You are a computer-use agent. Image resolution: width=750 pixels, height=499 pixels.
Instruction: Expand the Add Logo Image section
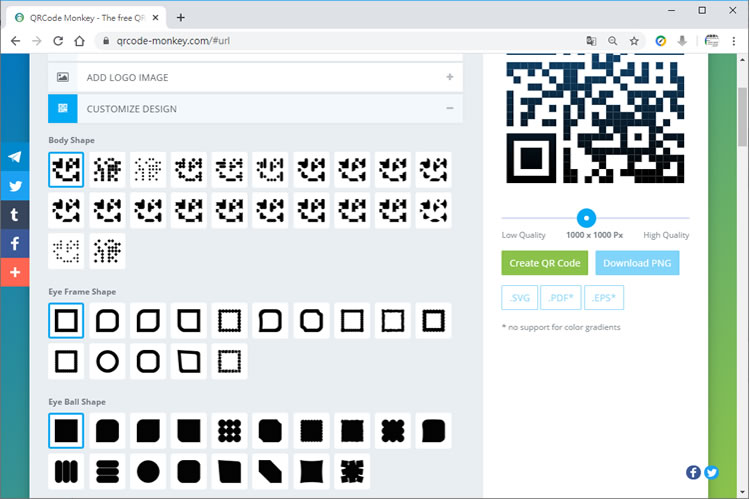pyautogui.click(x=255, y=77)
